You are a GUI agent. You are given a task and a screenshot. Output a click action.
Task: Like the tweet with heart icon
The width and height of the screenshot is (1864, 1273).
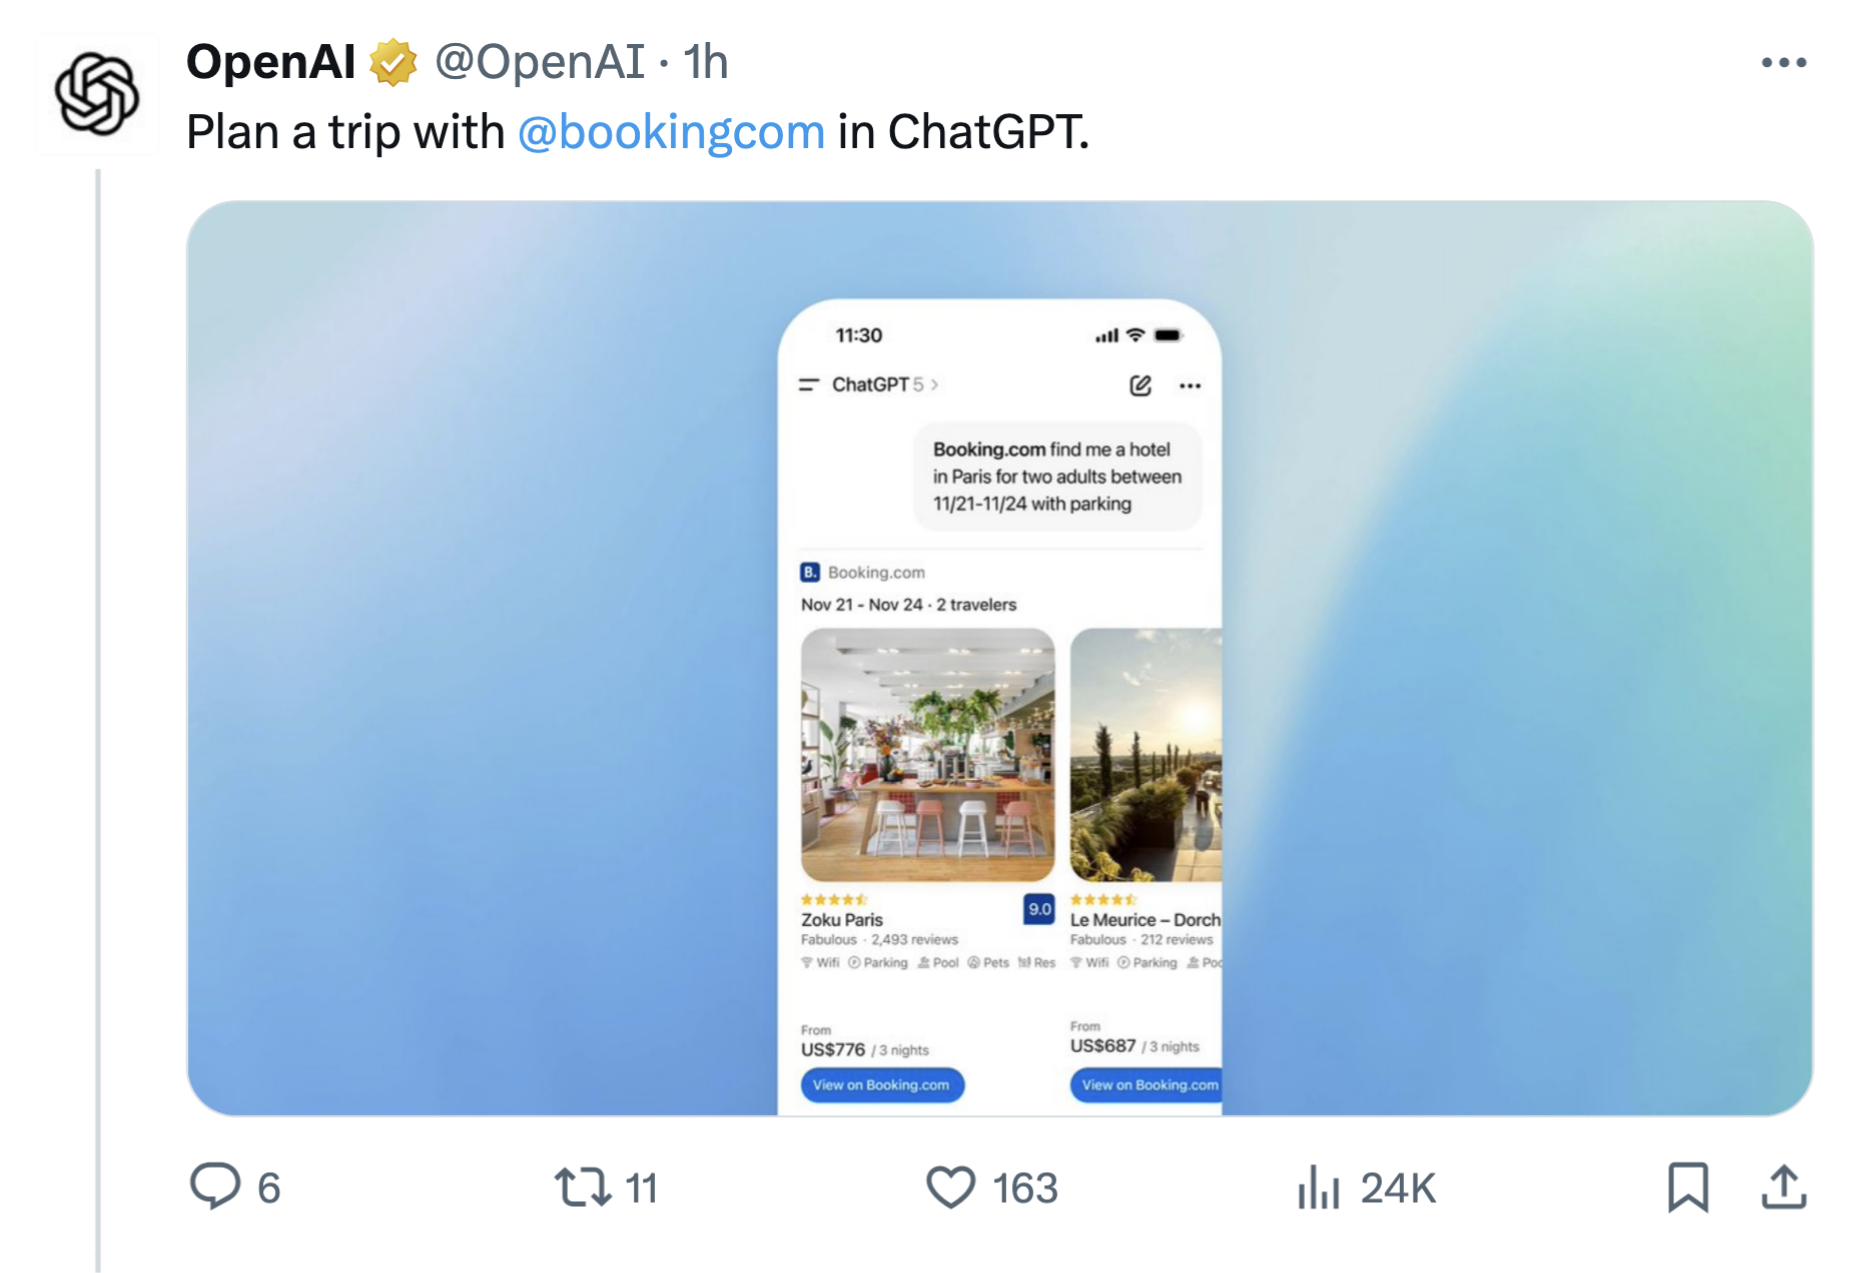pos(950,1187)
